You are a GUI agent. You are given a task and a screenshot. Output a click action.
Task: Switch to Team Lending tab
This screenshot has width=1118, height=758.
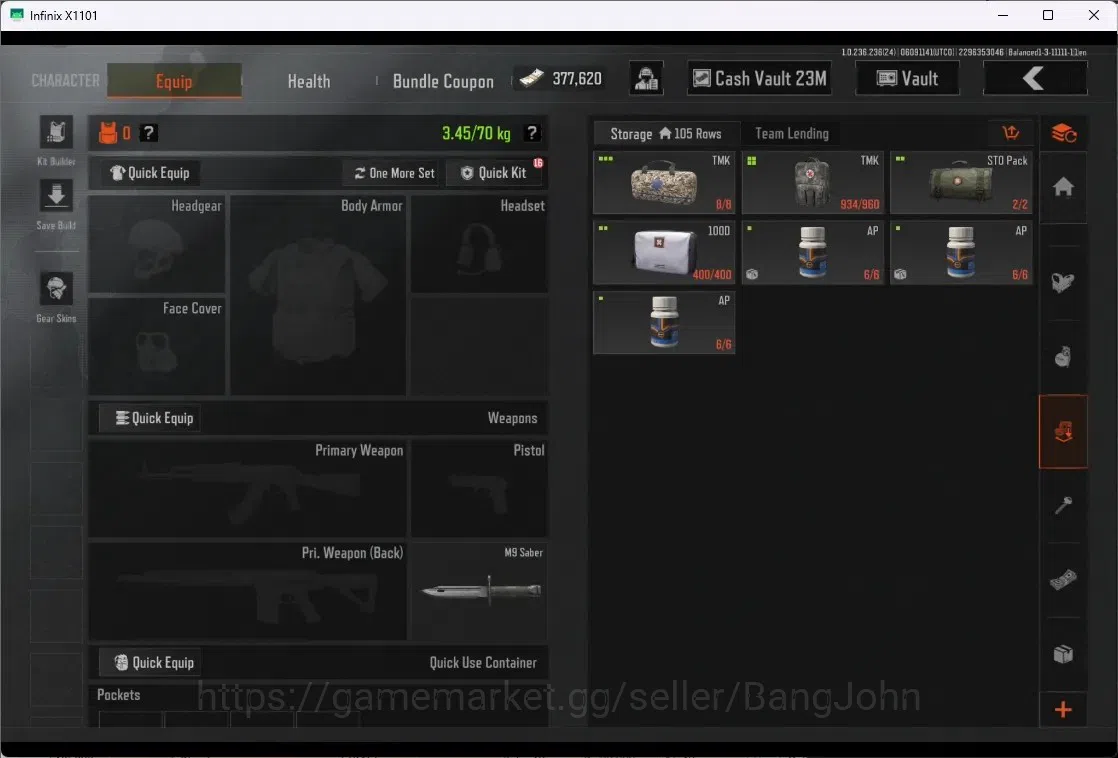(x=791, y=133)
